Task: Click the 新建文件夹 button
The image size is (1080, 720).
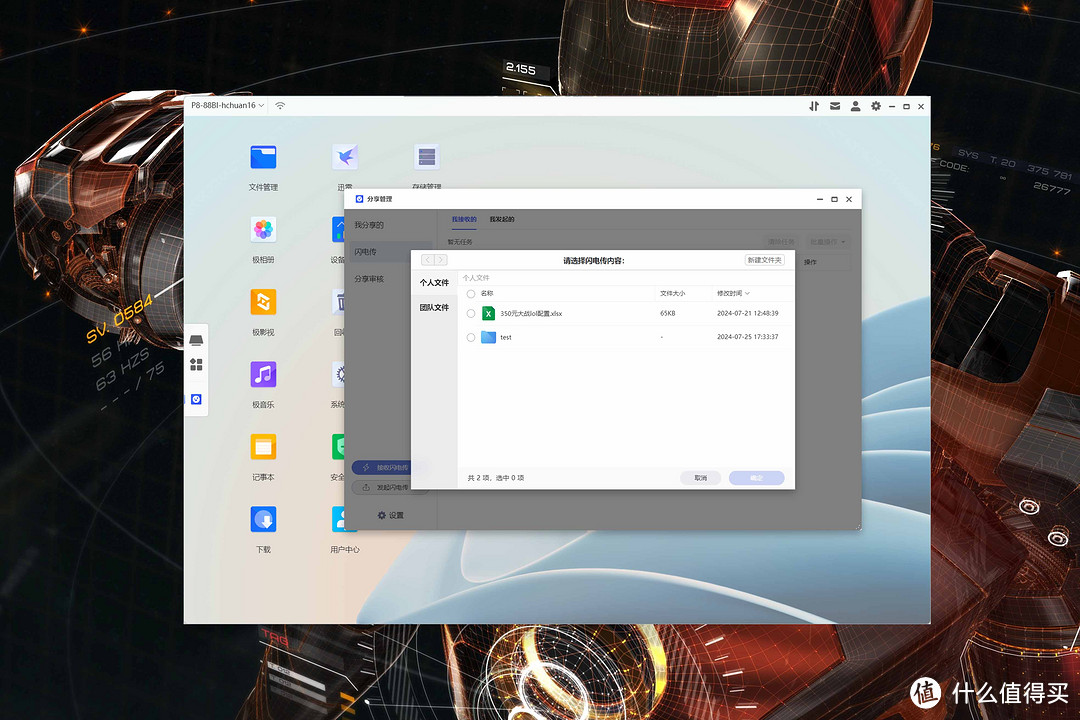Action: 765,260
